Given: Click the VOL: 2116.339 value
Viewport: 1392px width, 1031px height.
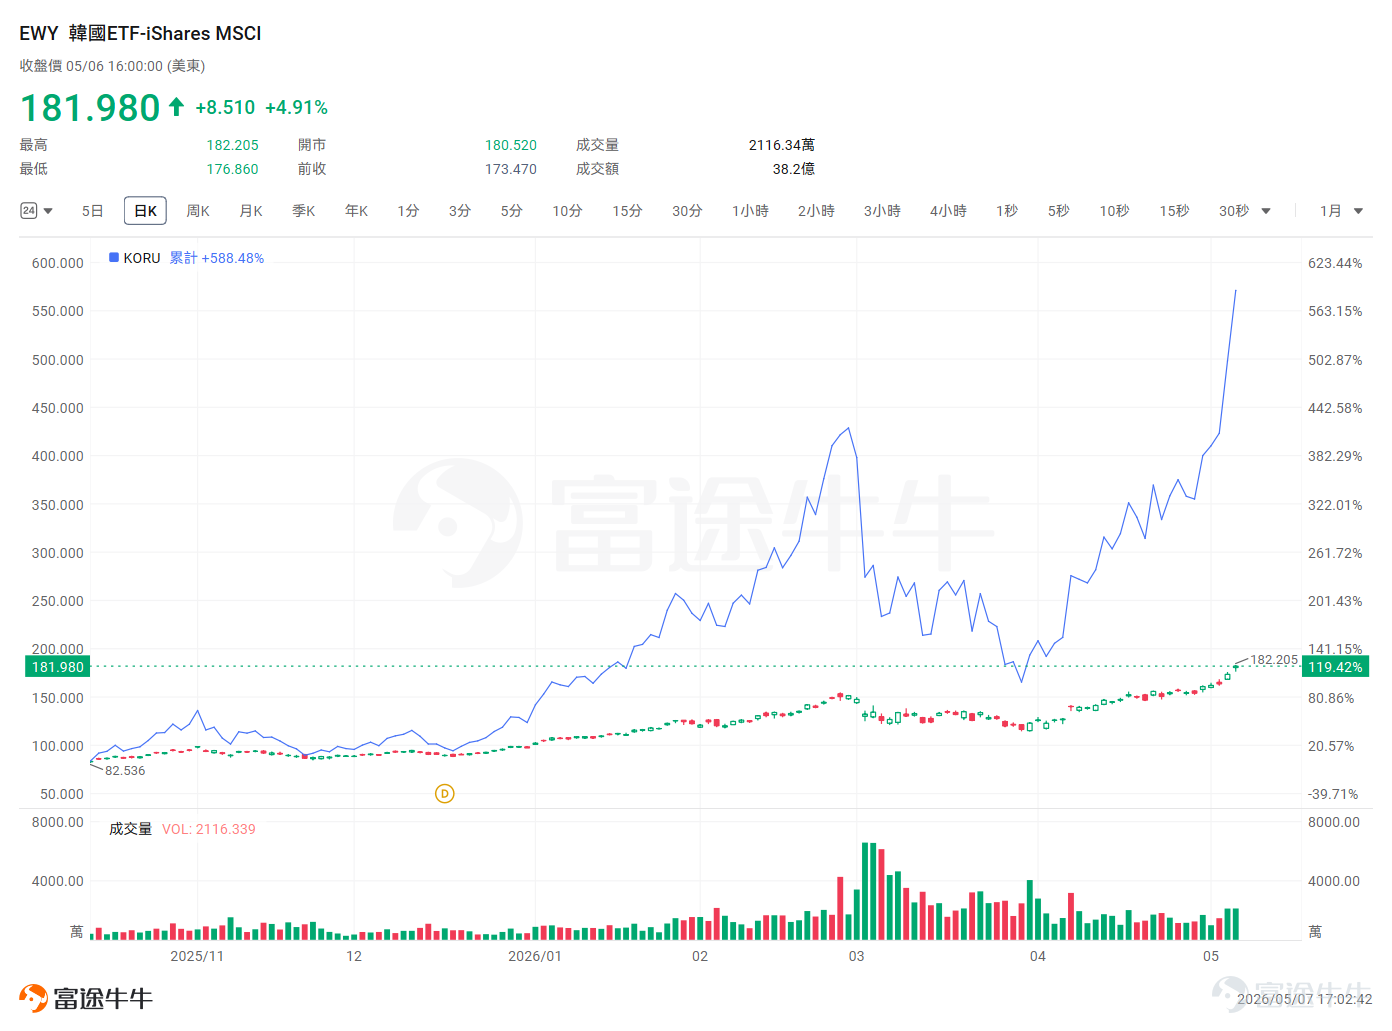Looking at the screenshot, I should coord(209,829).
